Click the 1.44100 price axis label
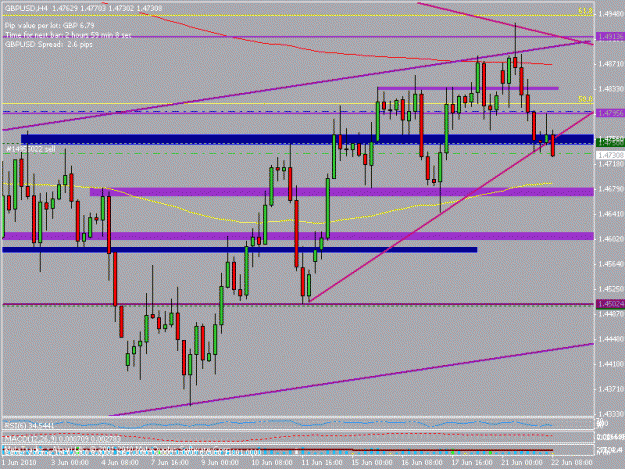 (611, 364)
